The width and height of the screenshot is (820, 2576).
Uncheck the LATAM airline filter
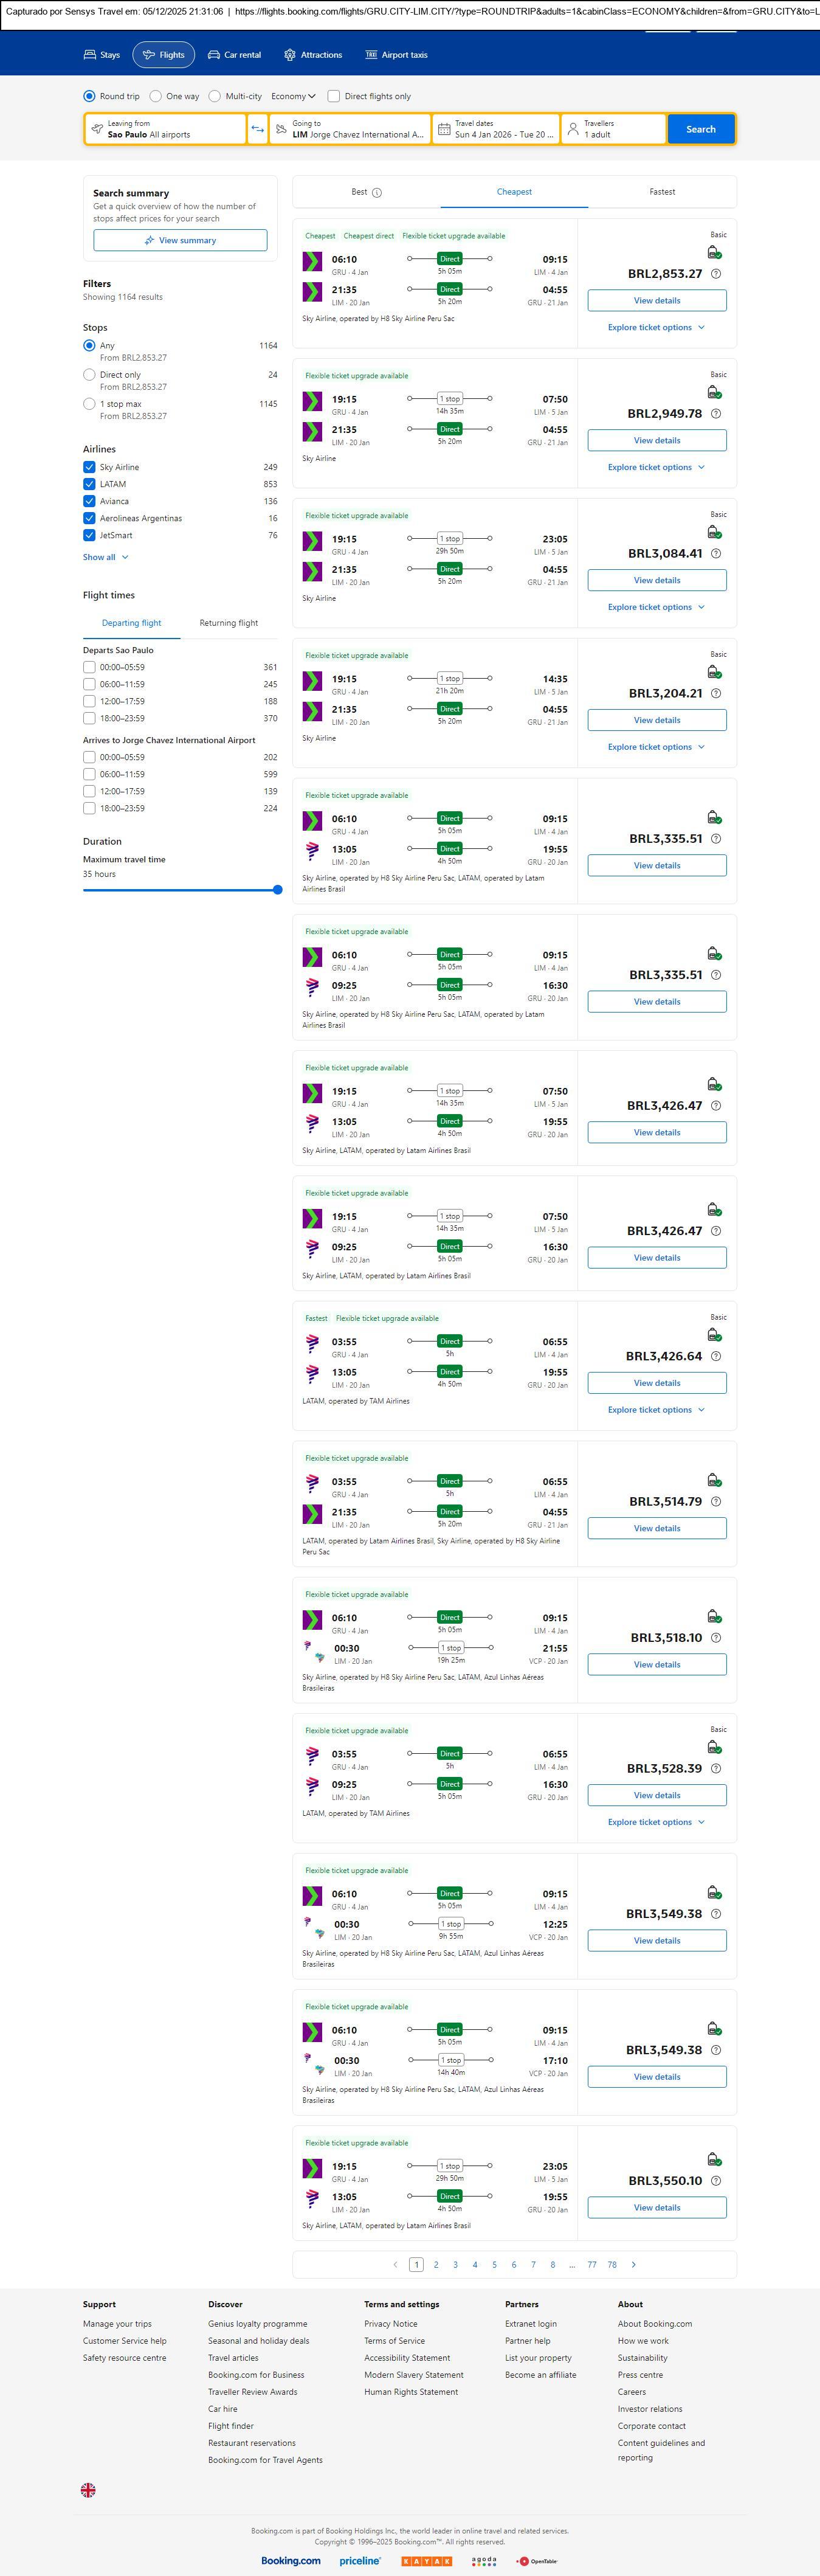pos(89,484)
